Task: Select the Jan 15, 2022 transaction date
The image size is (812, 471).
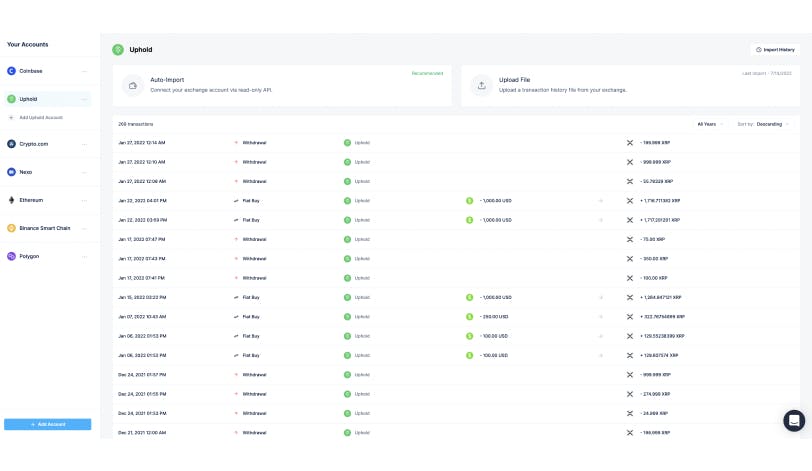Action: (142, 298)
